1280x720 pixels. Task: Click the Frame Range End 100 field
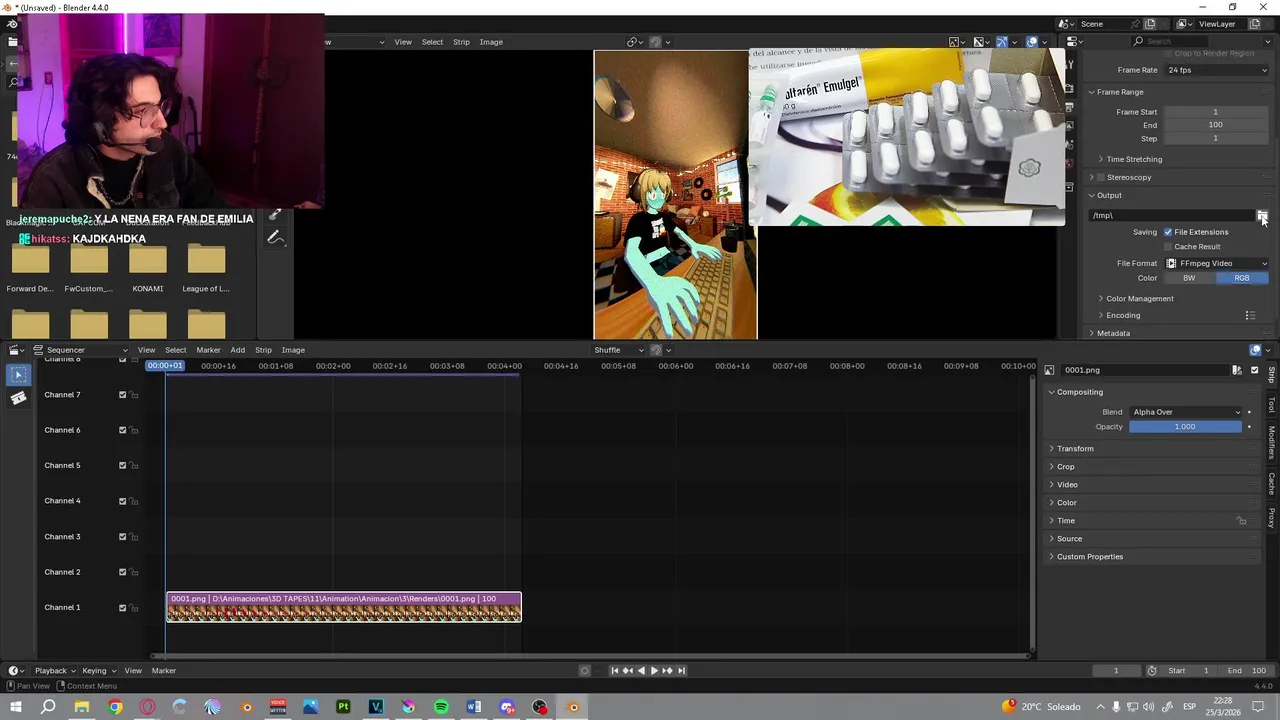pos(1216,125)
